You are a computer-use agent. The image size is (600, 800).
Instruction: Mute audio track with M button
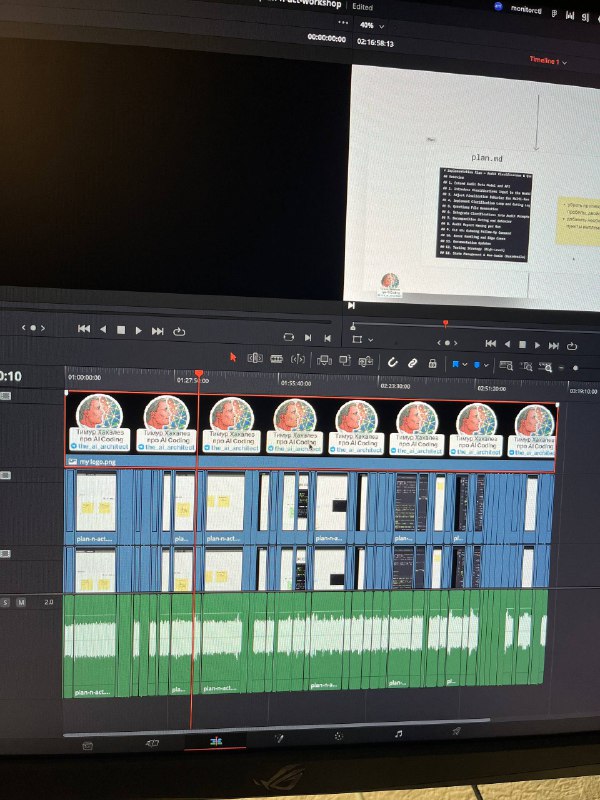pos(20,602)
